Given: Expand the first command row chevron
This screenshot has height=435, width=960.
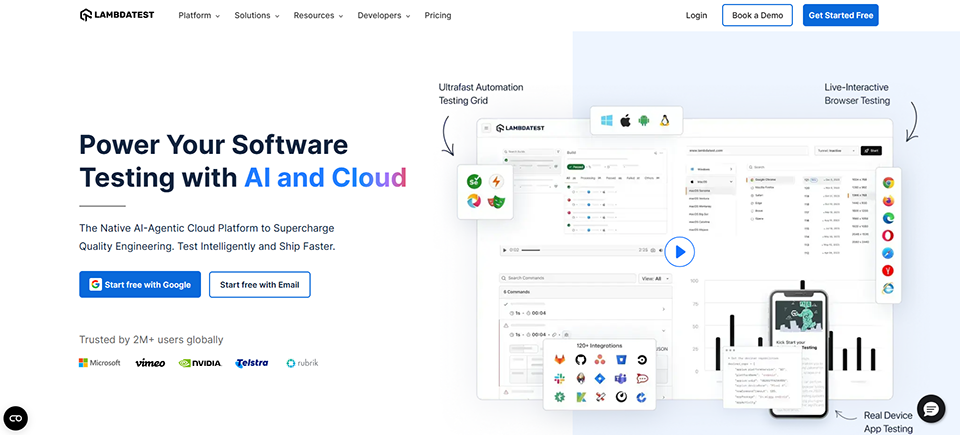Looking at the screenshot, I should pos(664,309).
